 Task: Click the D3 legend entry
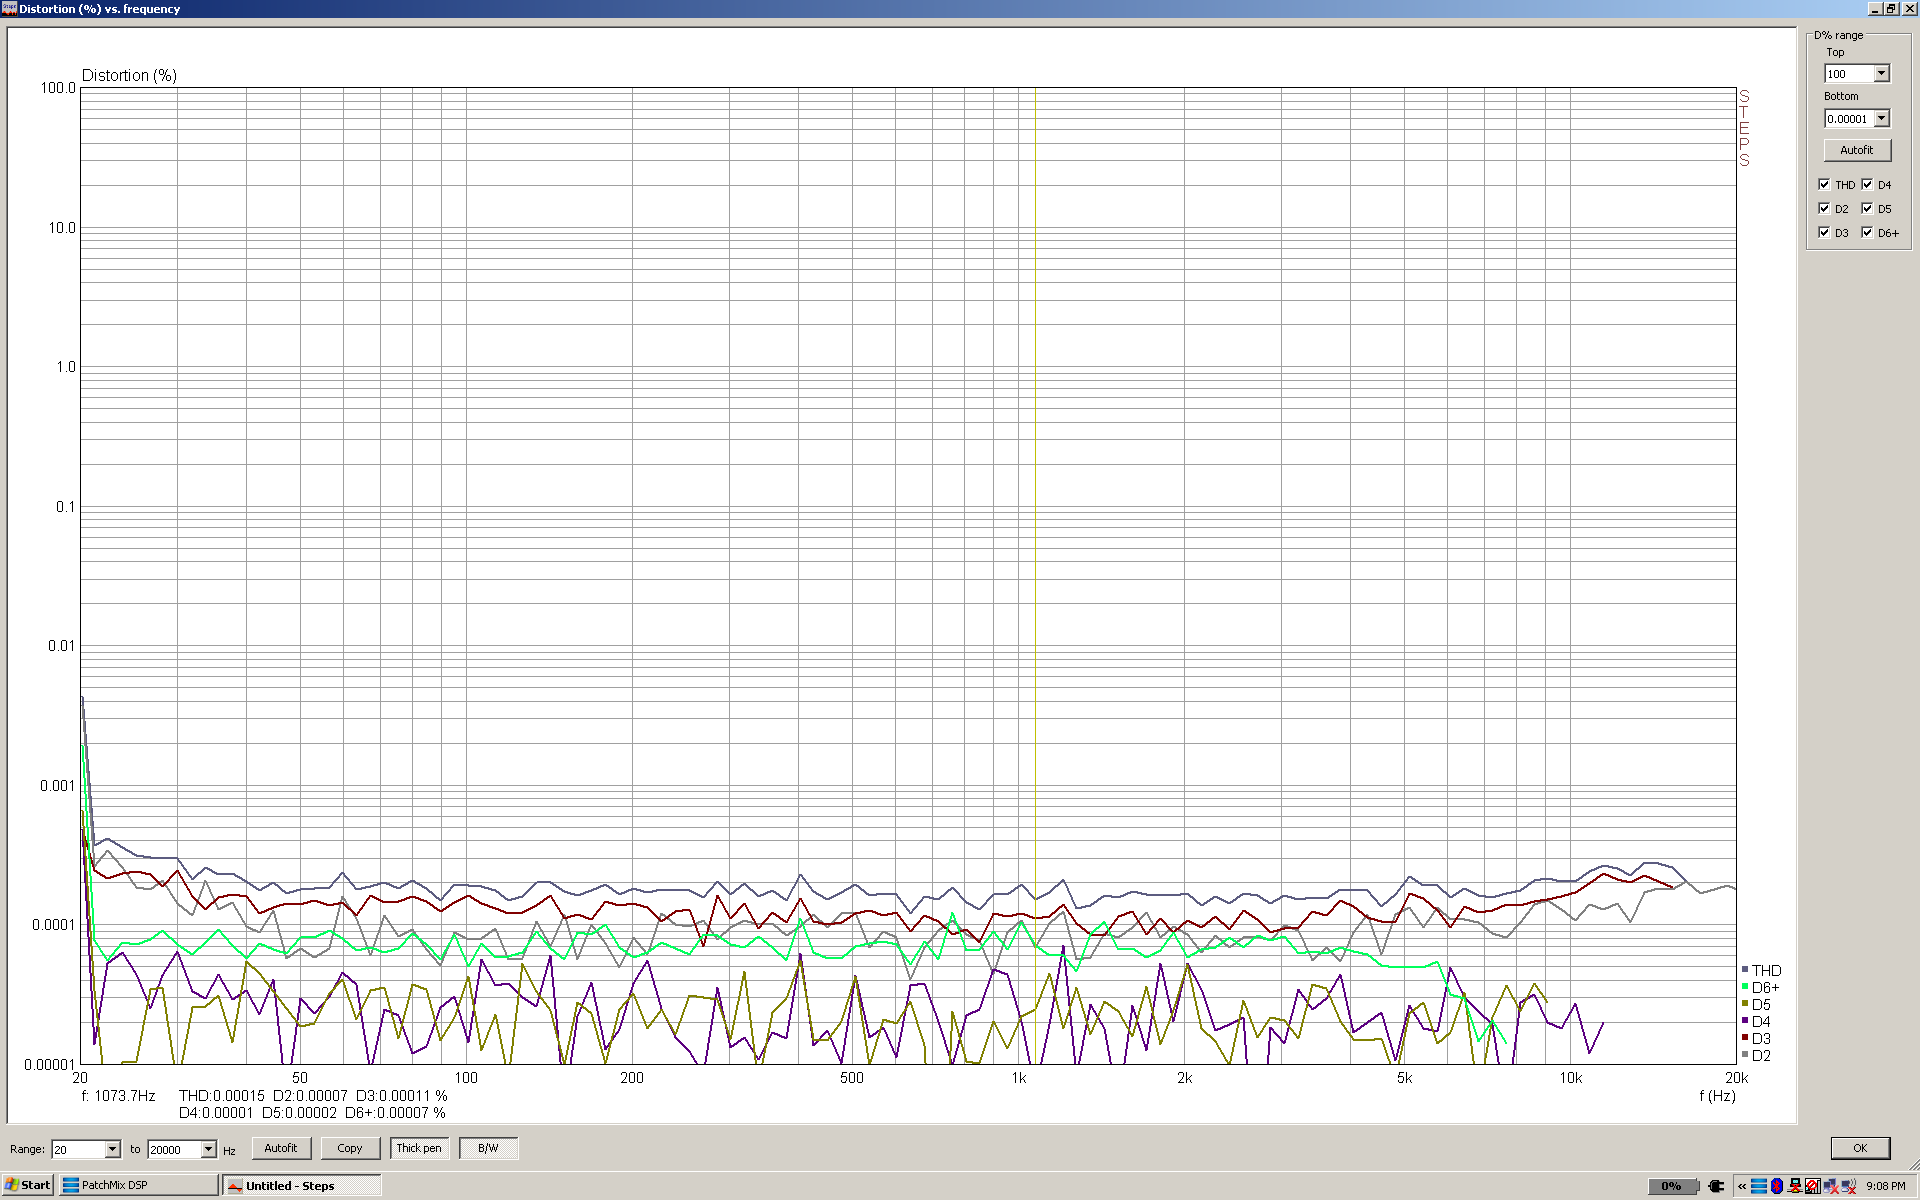coord(1757,1038)
